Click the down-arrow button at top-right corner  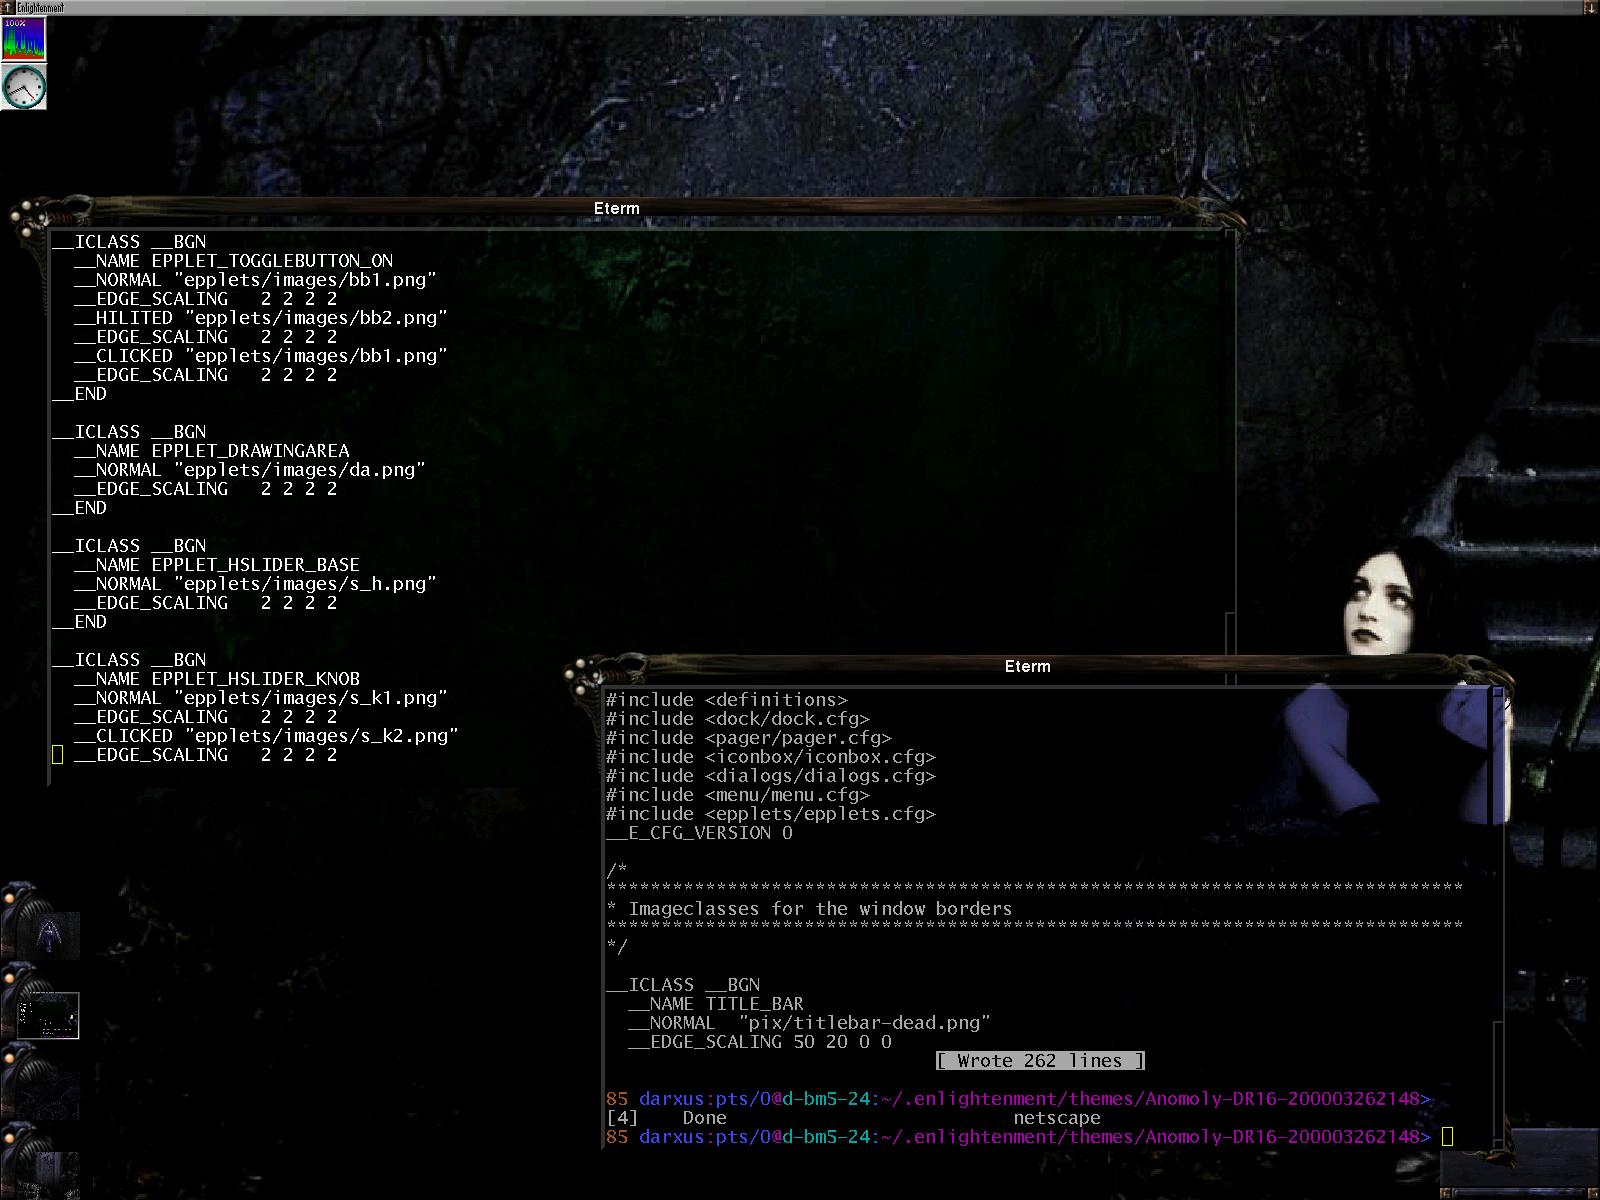click(x=1591, y=7)
